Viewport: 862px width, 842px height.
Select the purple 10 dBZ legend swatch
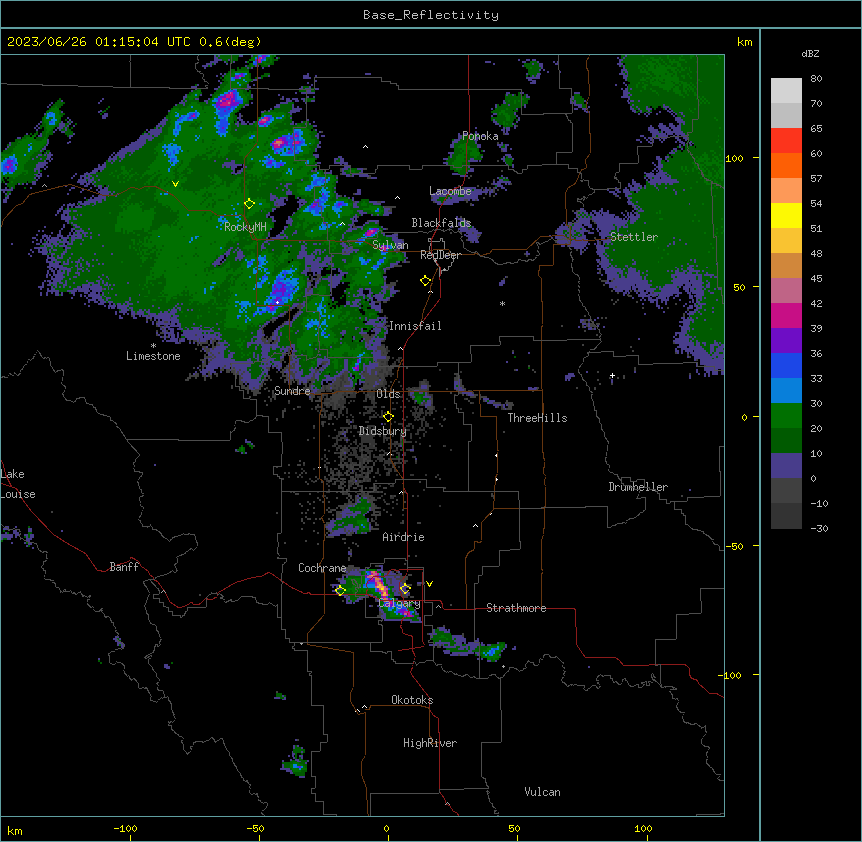pyautogui.click(x=786, y=466)
